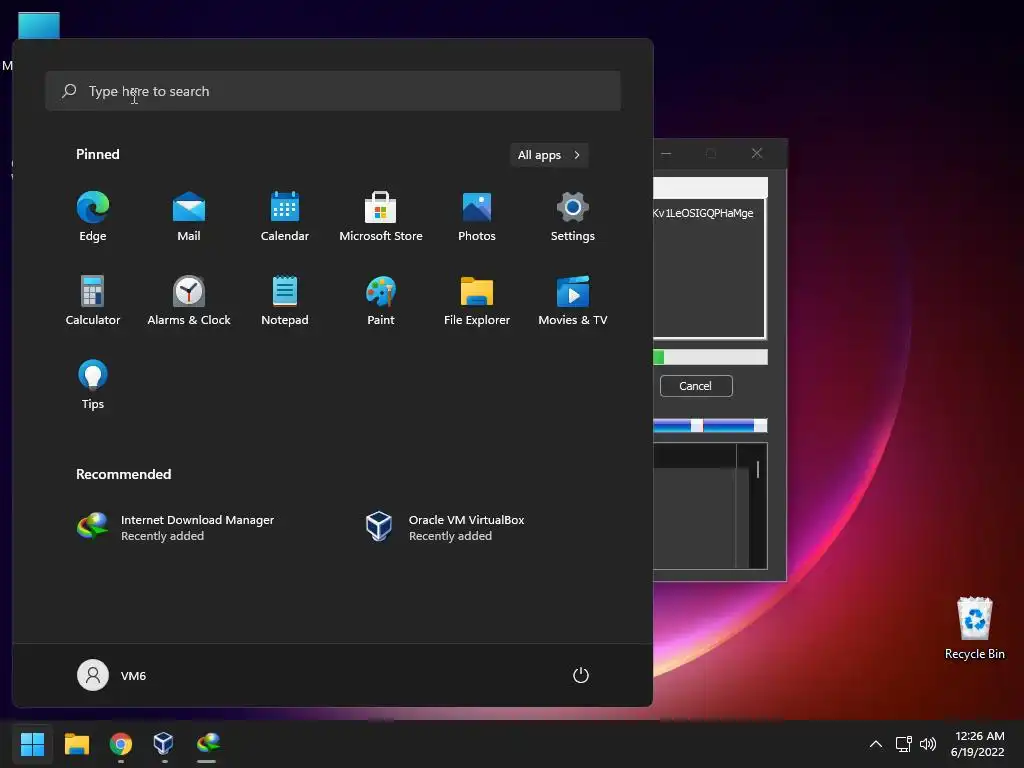The height and width of the screenshot is (768, 1024).
Task: Open VM6 user account menu
Action: tap(112, 675)
